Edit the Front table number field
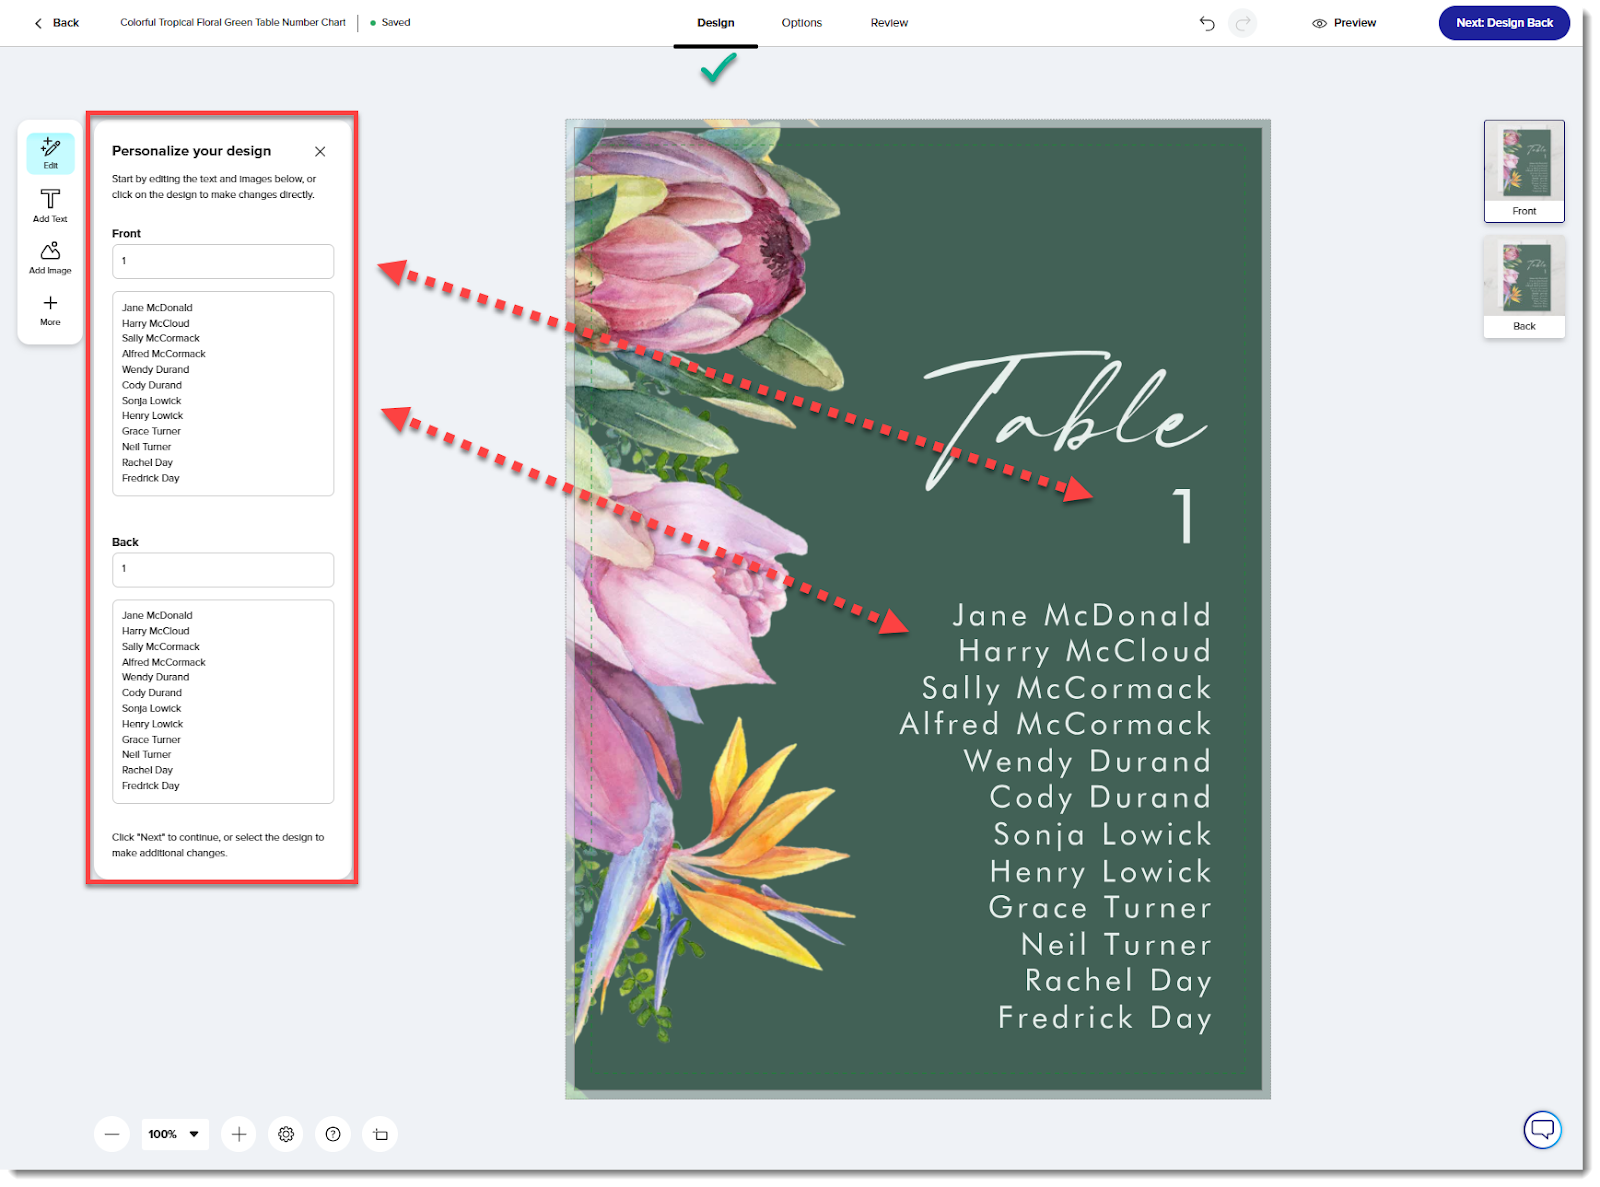The image size is (1600, 1187). coord(223,261)
